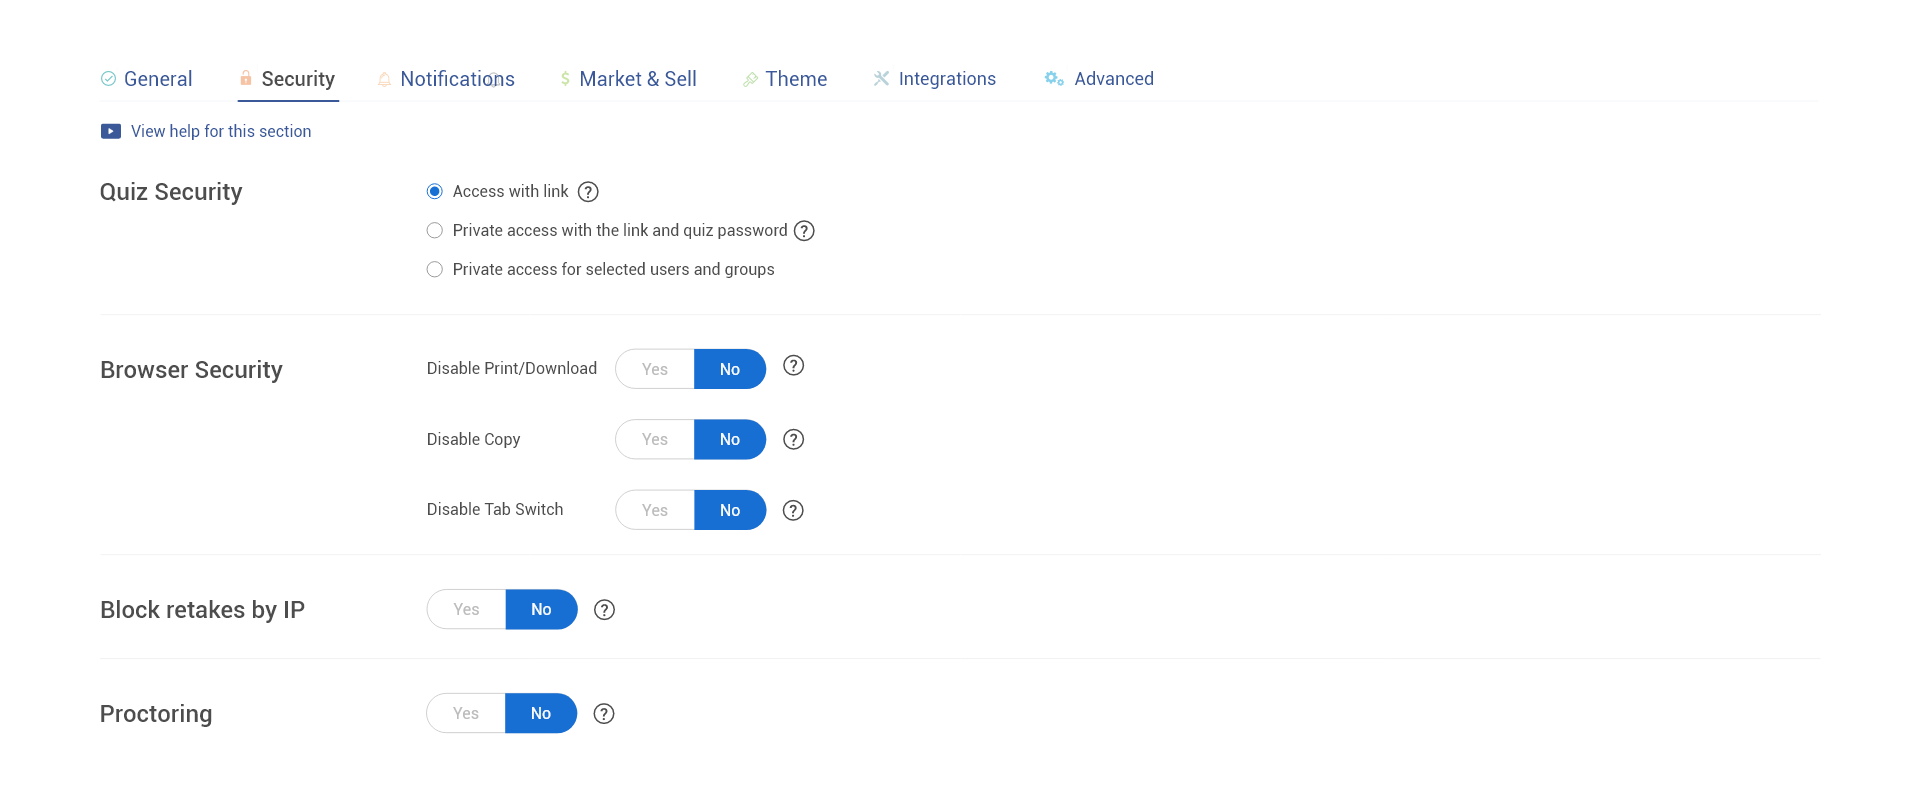Click the video icon beside View help

pyautogui.click(x=111, y=132)
